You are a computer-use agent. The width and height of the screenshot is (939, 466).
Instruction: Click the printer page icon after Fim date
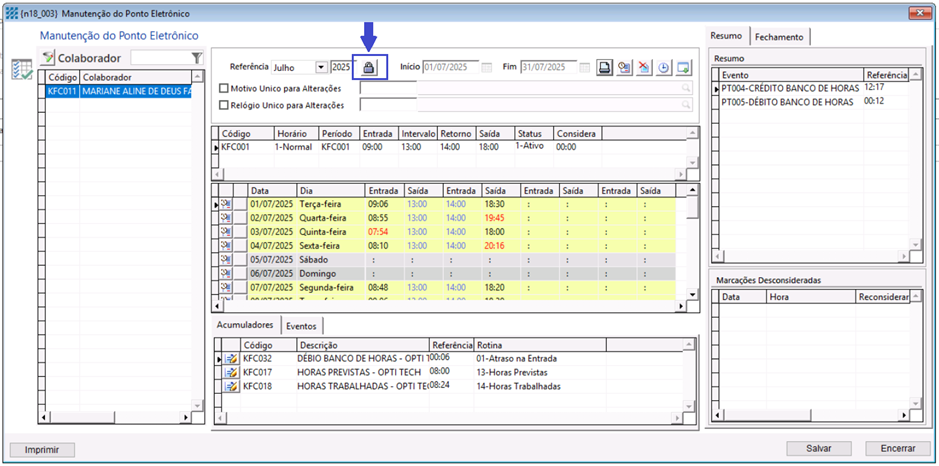(x=605, y=68)
